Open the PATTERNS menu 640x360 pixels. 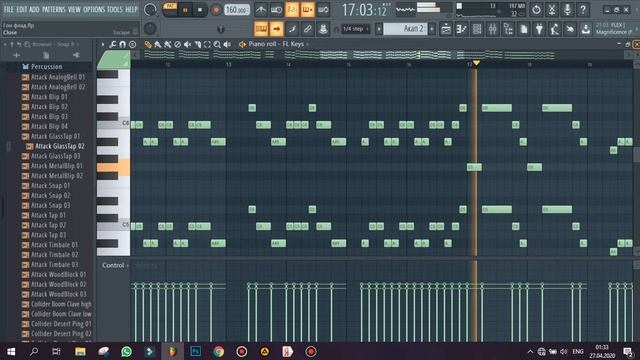tap(53, 9)
